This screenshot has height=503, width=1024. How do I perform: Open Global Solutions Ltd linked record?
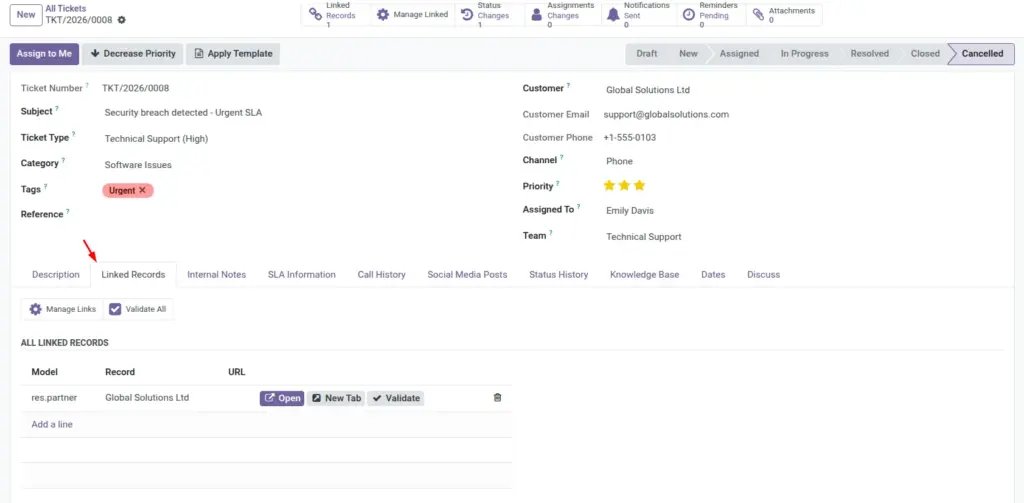tap(282, 398)
